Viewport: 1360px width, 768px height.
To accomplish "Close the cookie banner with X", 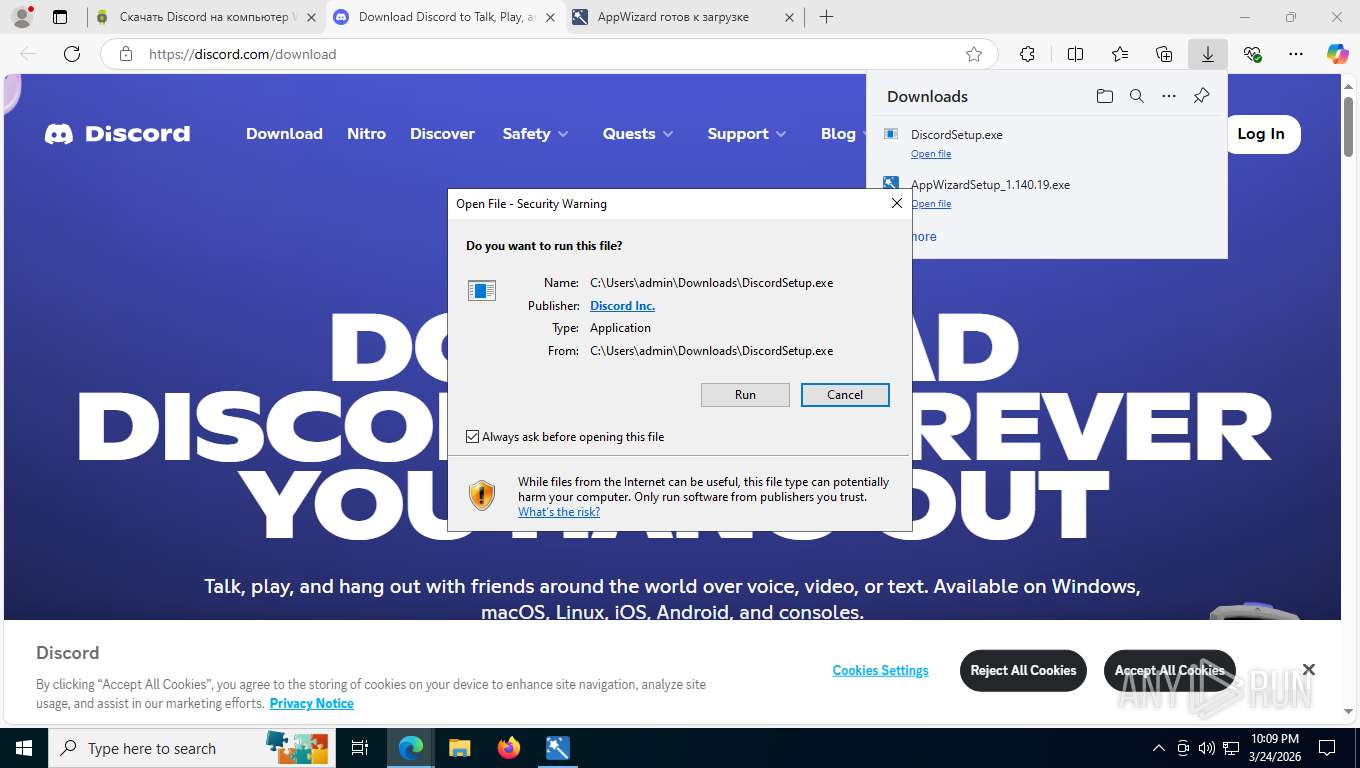I will pyautogui.click(x=1308, y=670).
